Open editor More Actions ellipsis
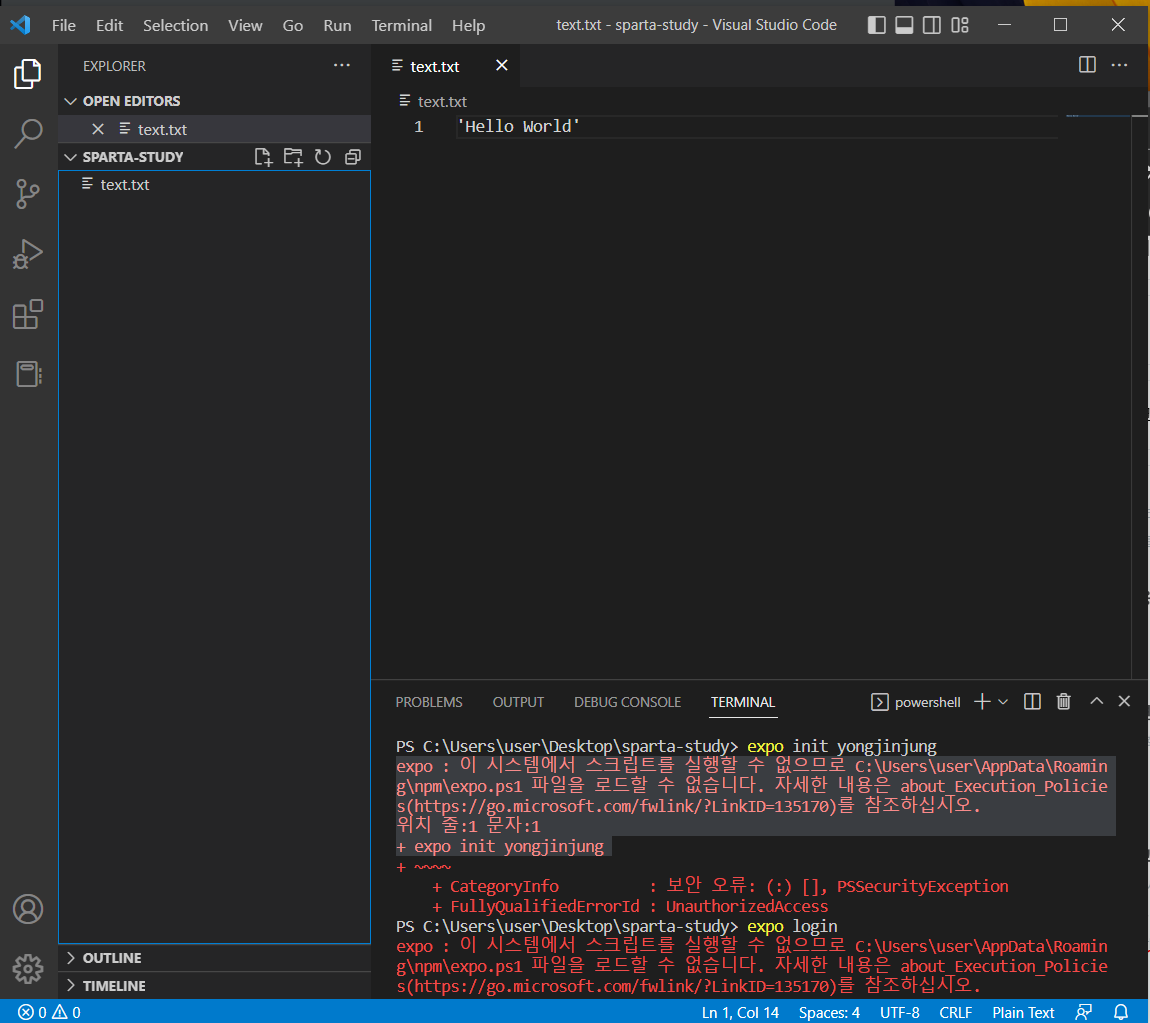This screenshot has width=1150, height=1023. (1119, 65)
